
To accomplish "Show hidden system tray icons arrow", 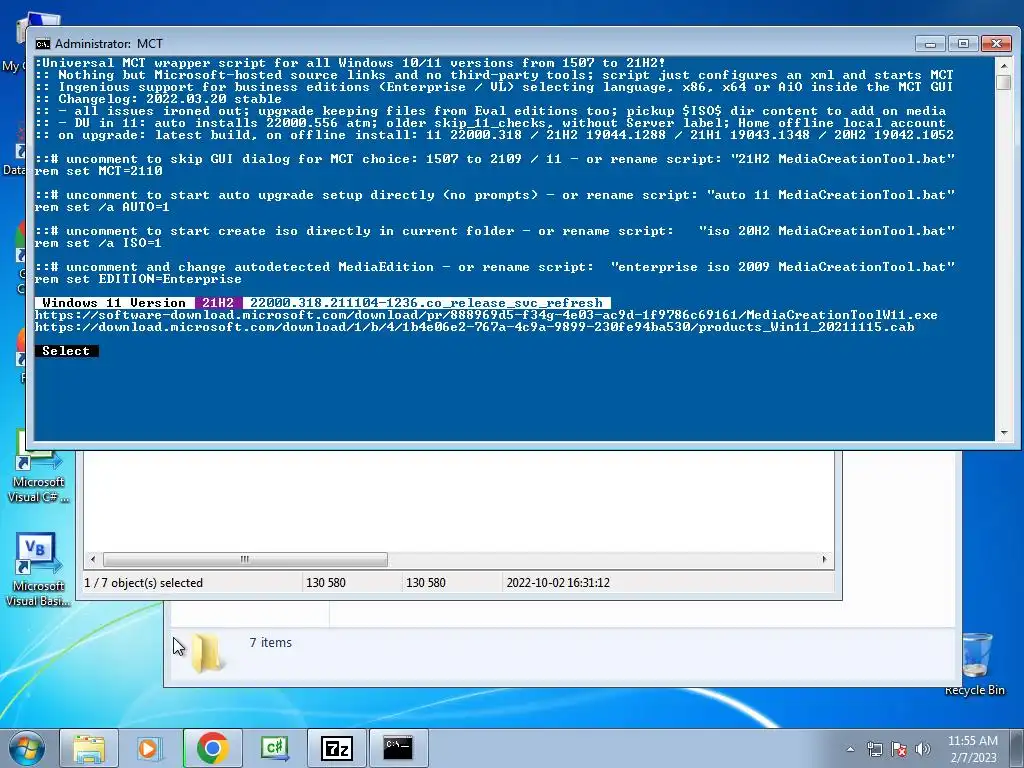I will click(850, 749).
